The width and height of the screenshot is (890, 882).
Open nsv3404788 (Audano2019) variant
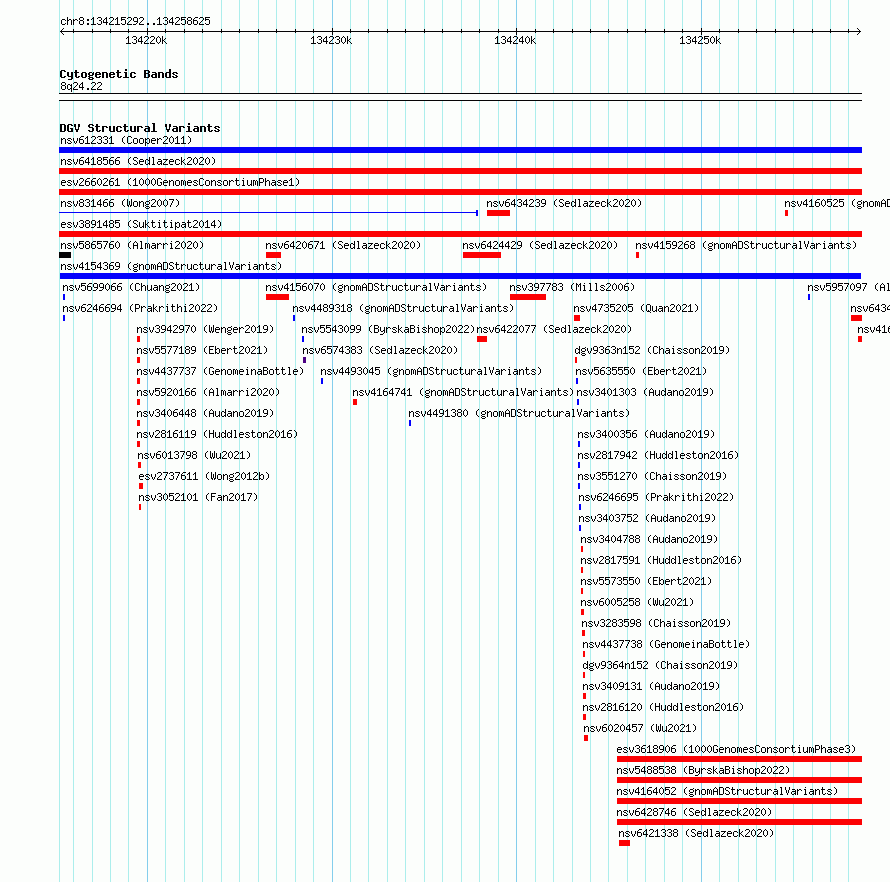click(x=649, y=539)
